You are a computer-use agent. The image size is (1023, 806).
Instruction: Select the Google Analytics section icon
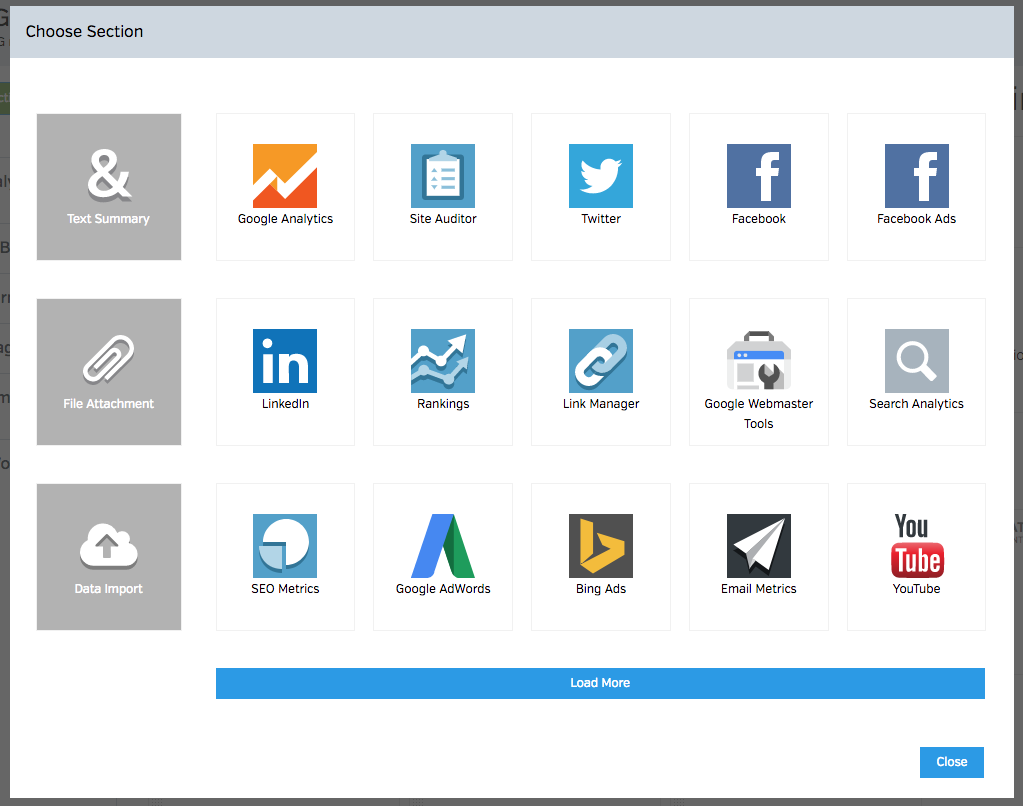pos(285,176)
